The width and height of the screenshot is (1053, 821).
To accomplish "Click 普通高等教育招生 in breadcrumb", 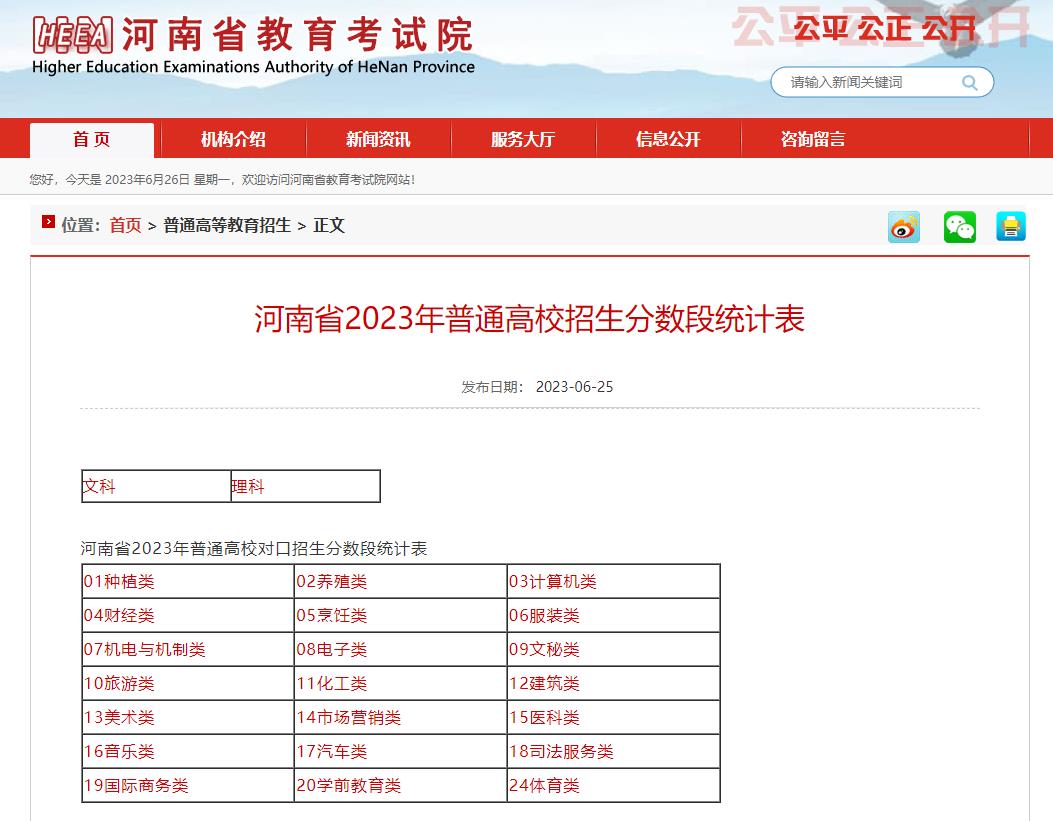I will coord(227,226).
